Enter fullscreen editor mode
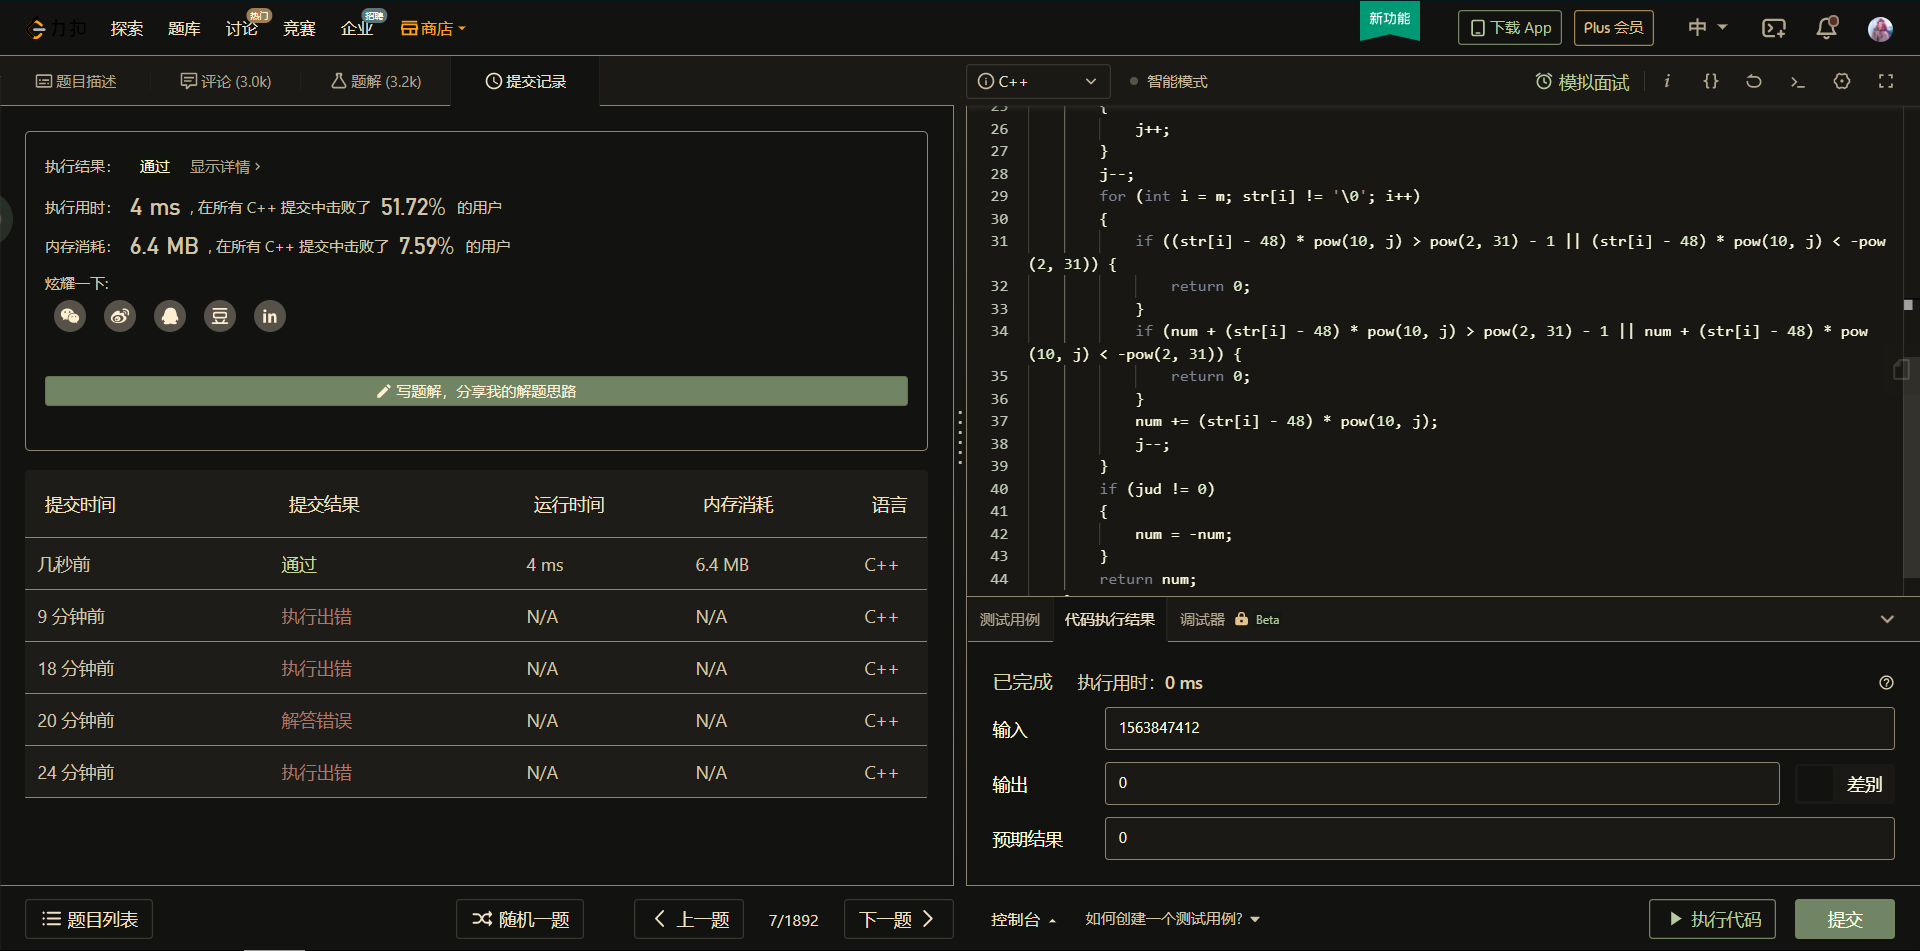Screen dimensions: 1920x951 (x=1886, y=82)
